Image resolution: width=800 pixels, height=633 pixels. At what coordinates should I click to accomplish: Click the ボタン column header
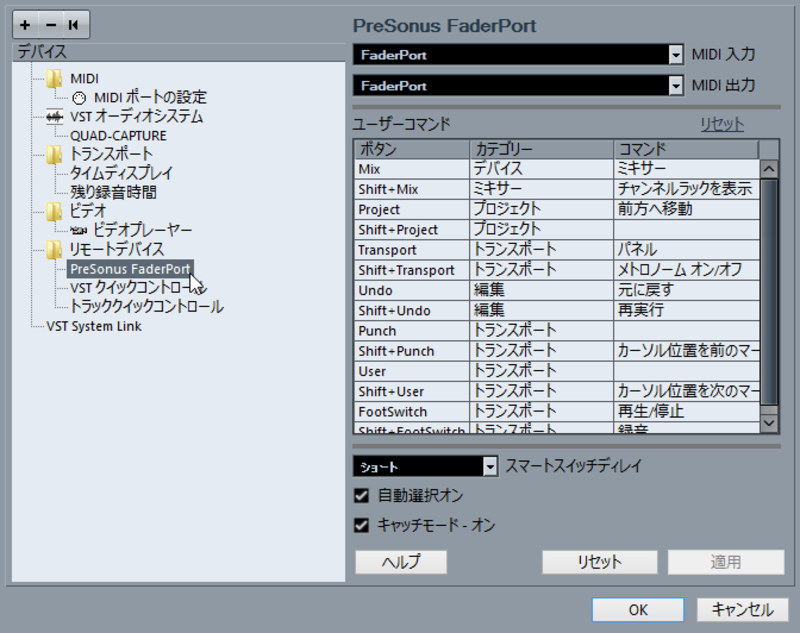click(412, 149)
